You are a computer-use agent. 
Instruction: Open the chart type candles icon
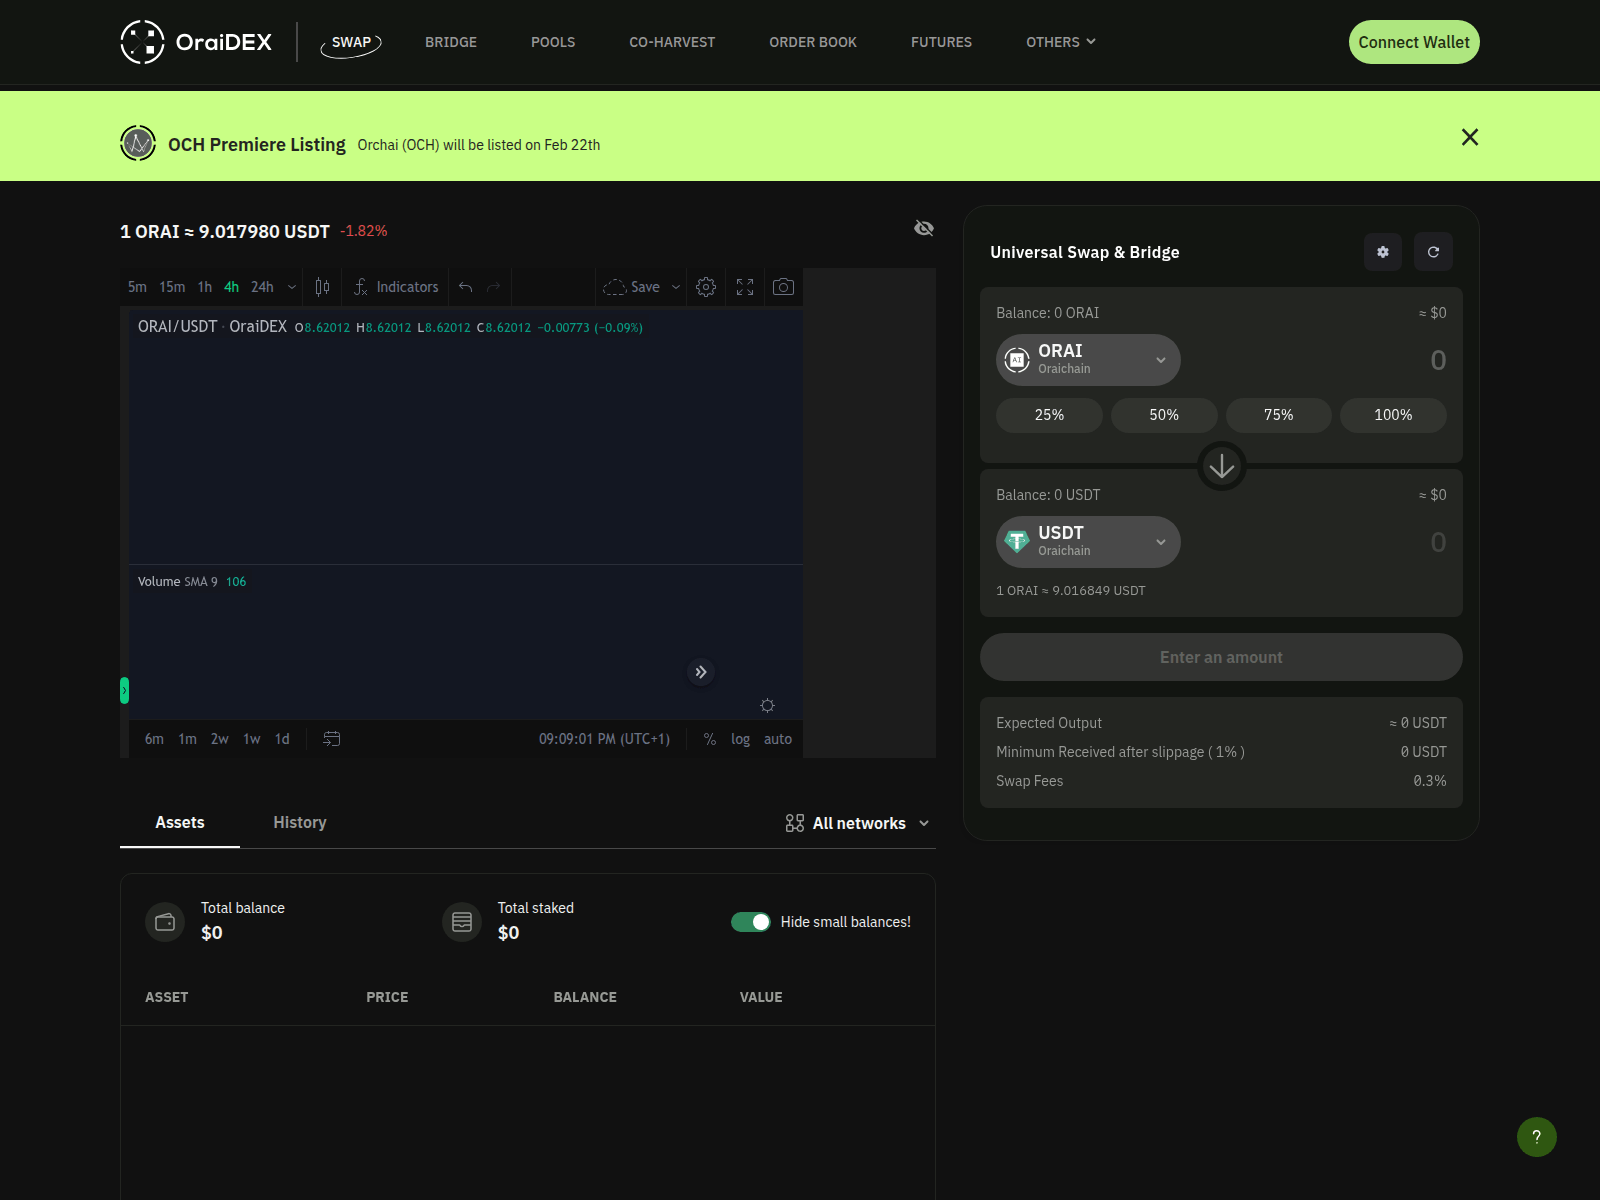click(x=322, y=287)
